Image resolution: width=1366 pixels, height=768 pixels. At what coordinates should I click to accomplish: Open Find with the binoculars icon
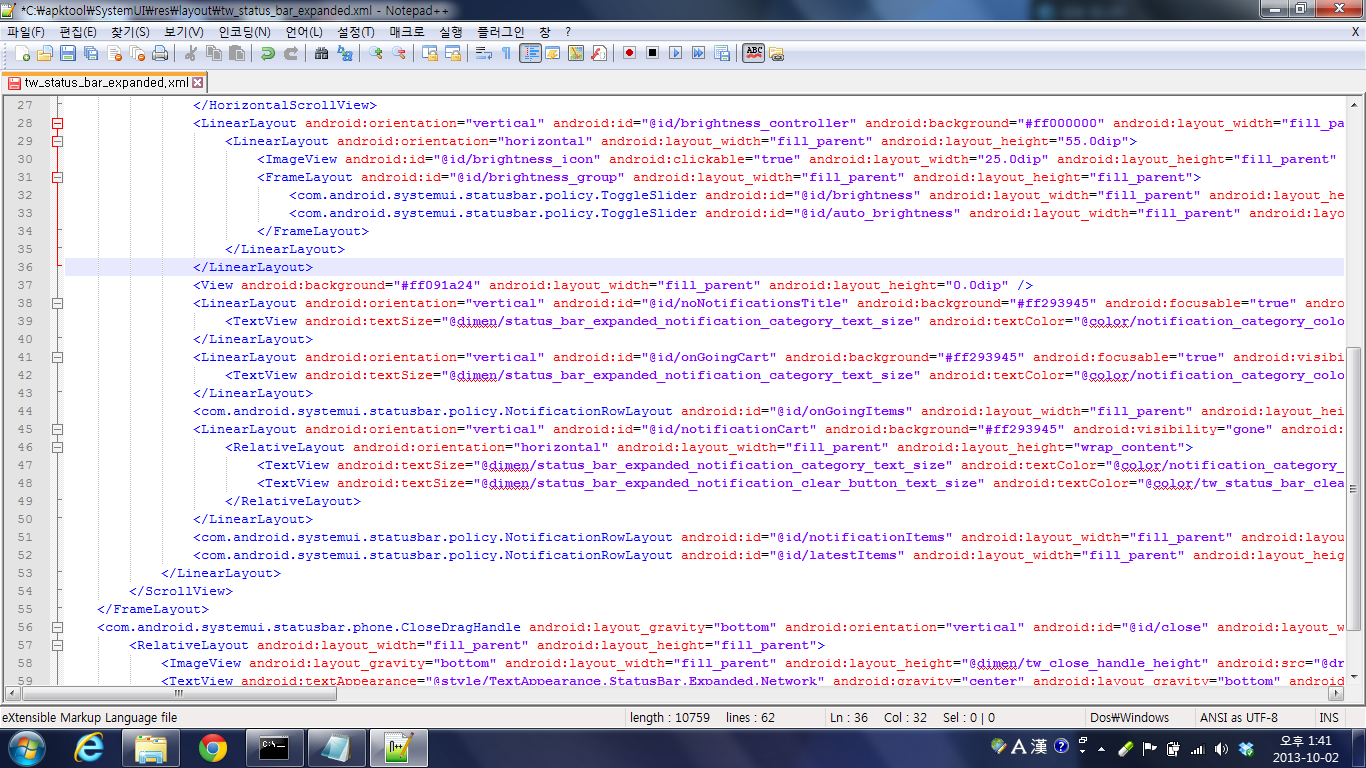point(321,53)
